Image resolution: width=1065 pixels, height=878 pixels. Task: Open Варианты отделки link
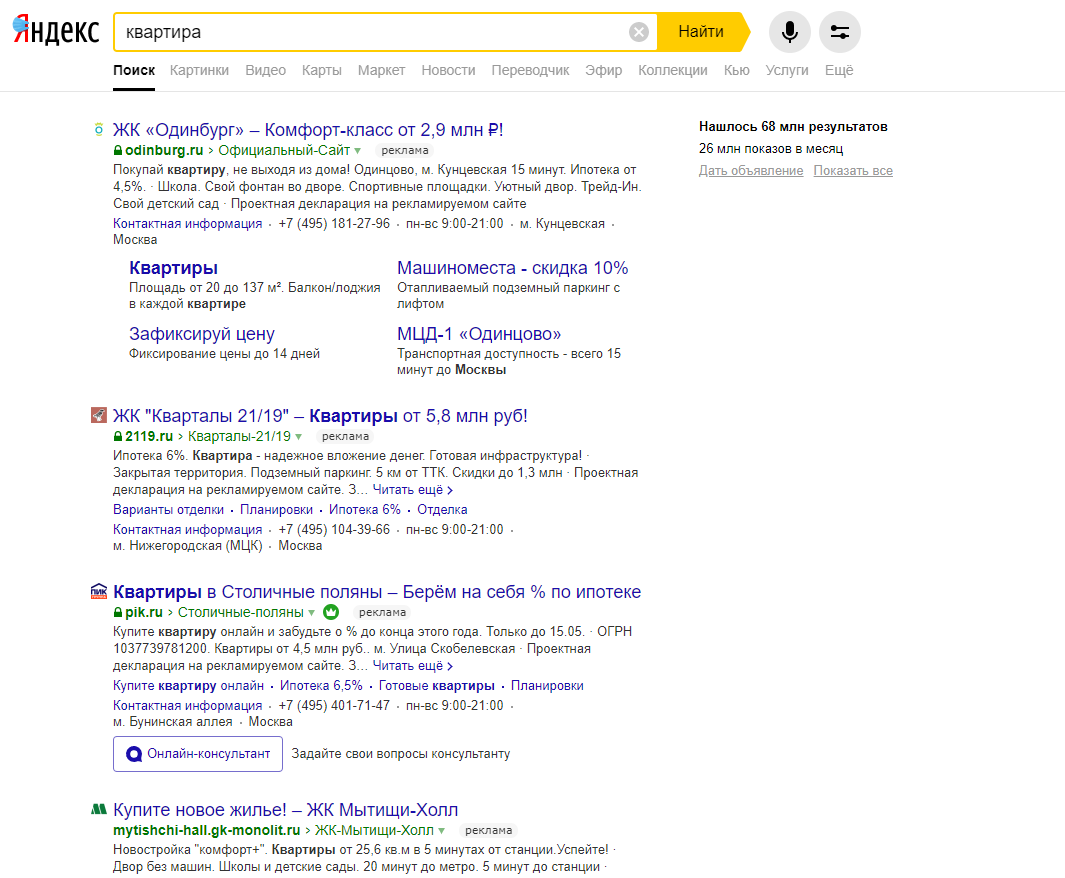[168, 509]
